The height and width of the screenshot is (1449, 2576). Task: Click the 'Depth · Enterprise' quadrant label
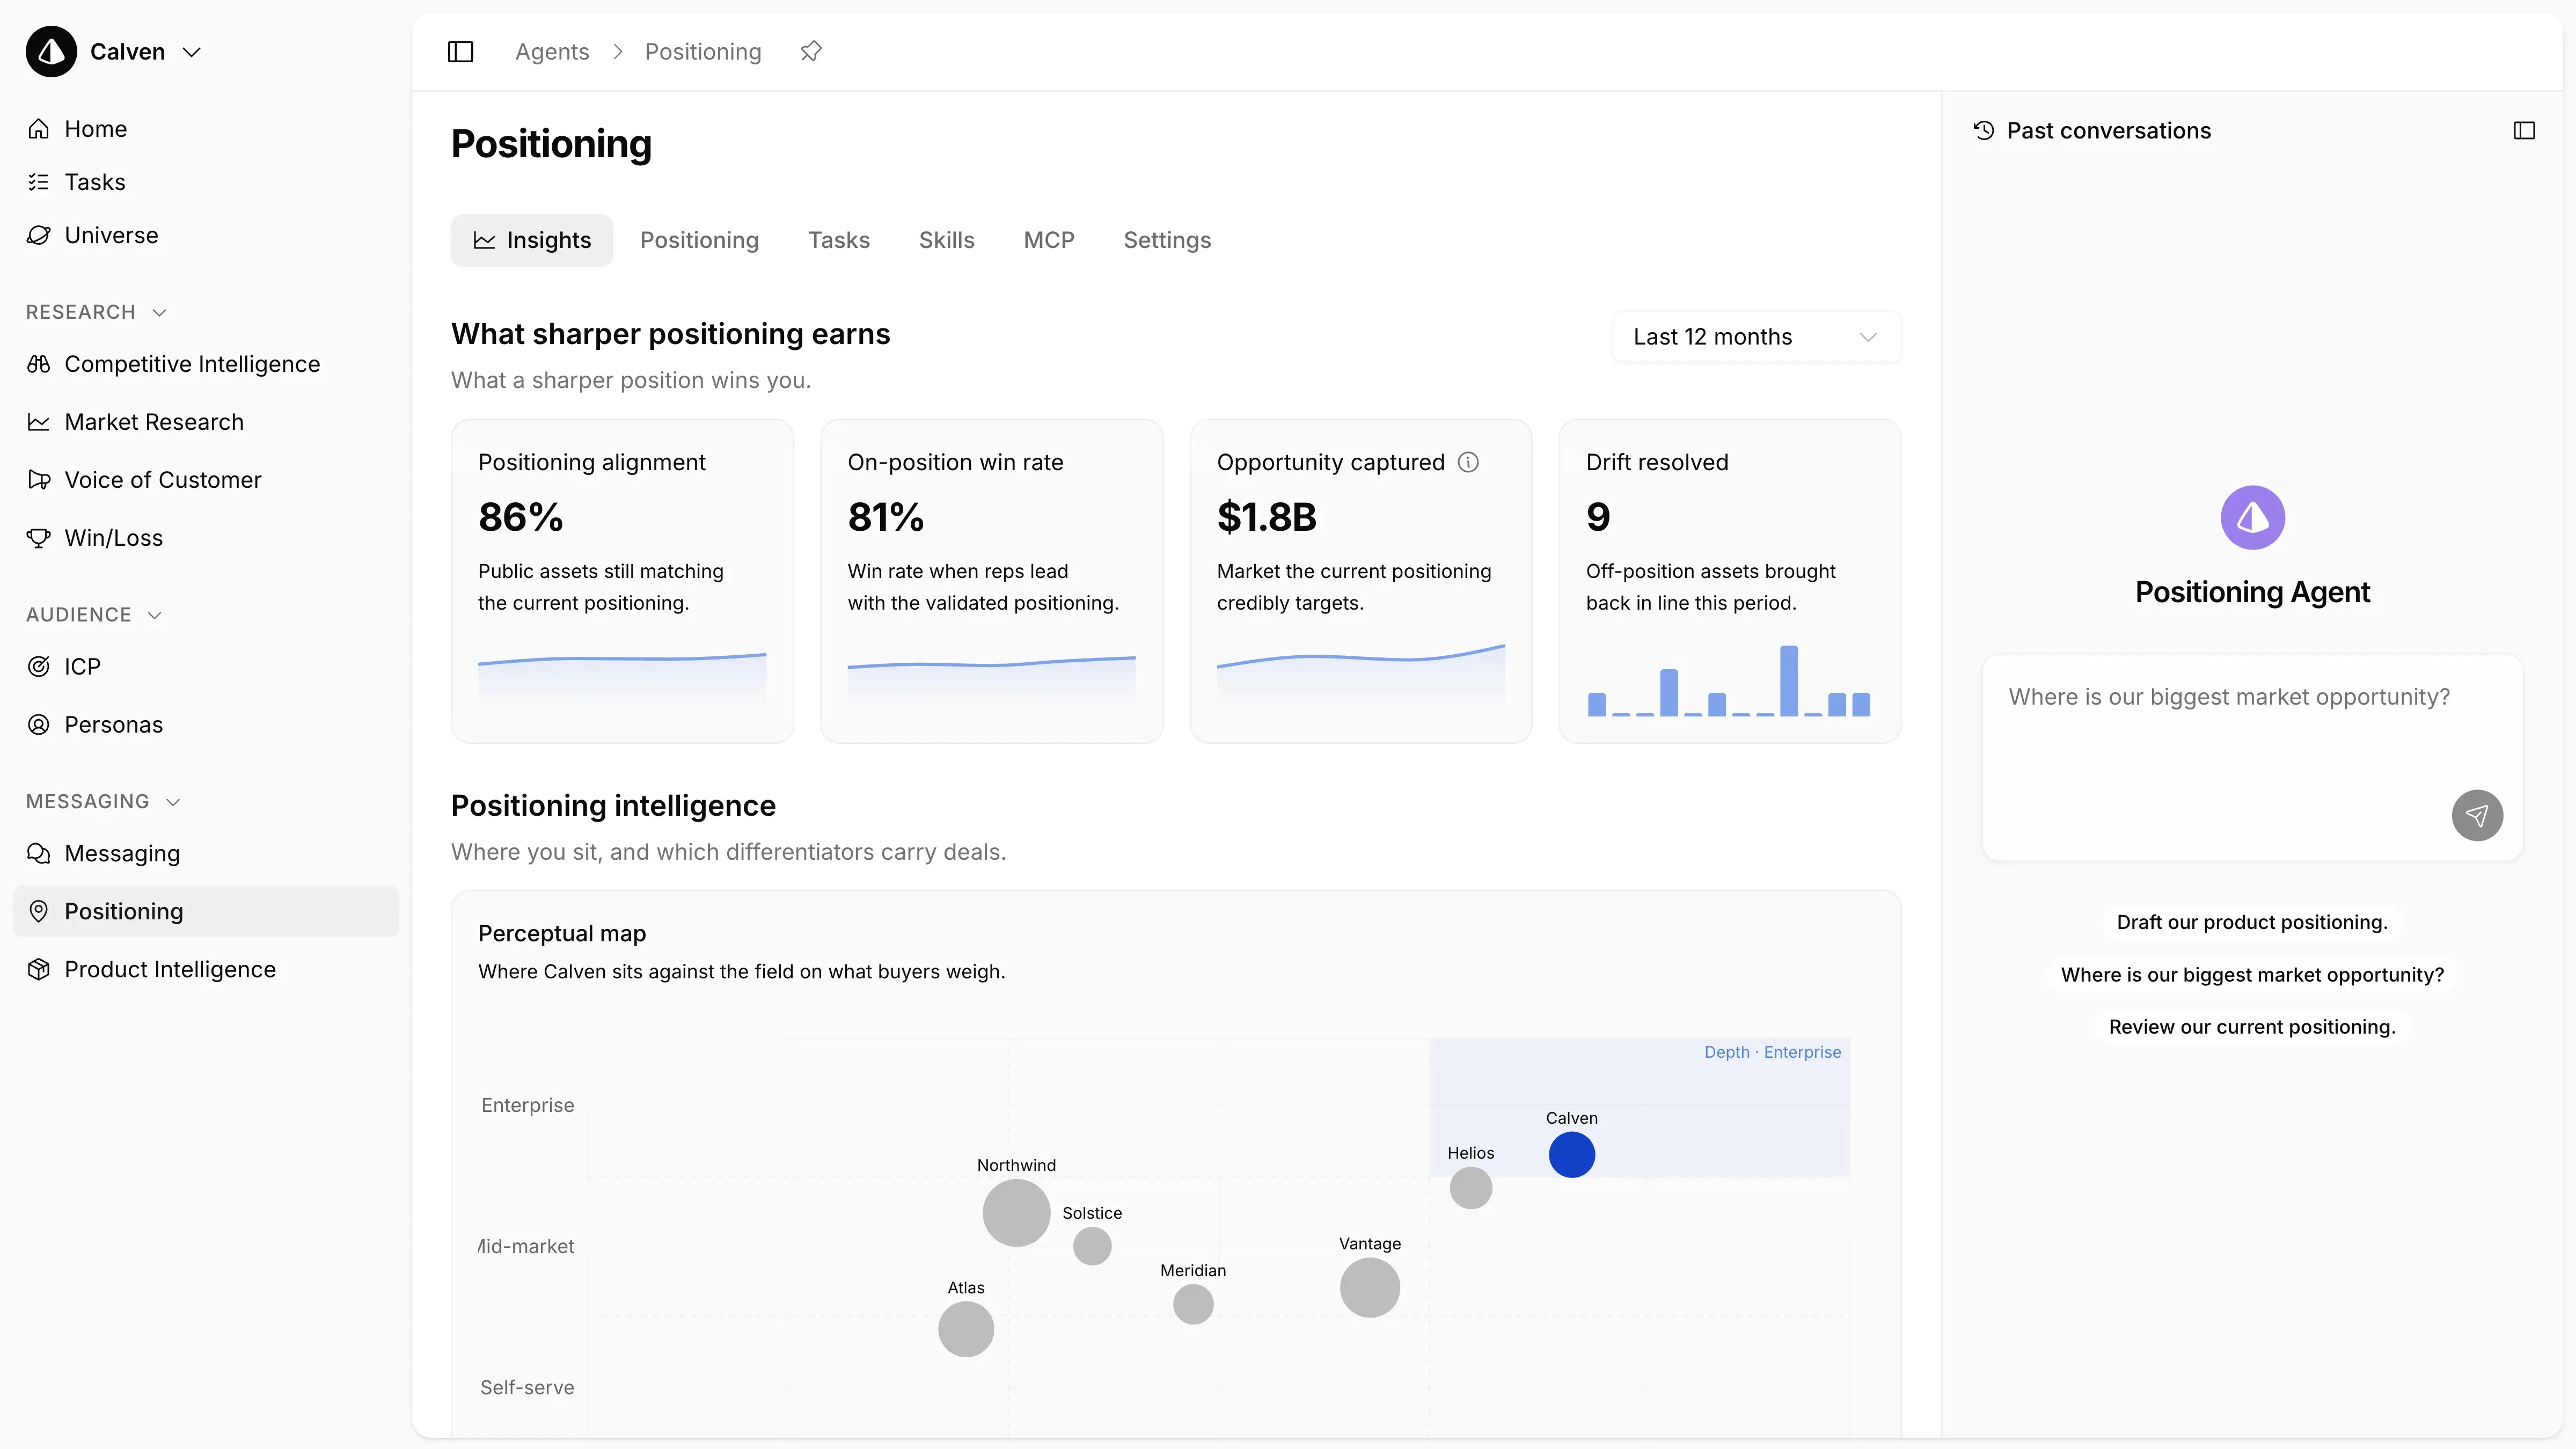tap(1772, 1052)
